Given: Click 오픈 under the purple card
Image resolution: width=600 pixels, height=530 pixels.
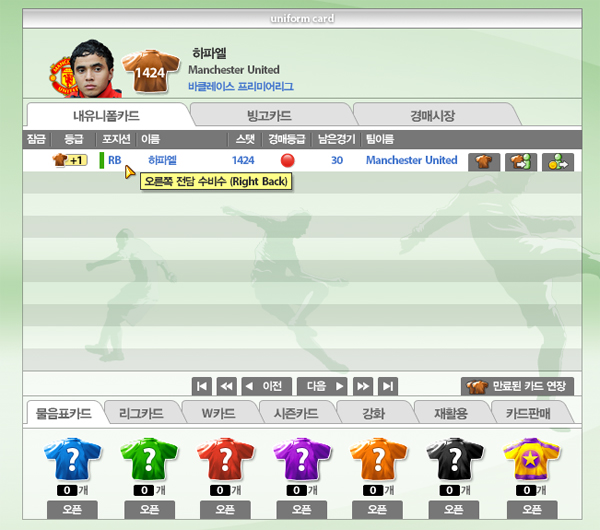Looking at the screenshot, I should (302, 510).
